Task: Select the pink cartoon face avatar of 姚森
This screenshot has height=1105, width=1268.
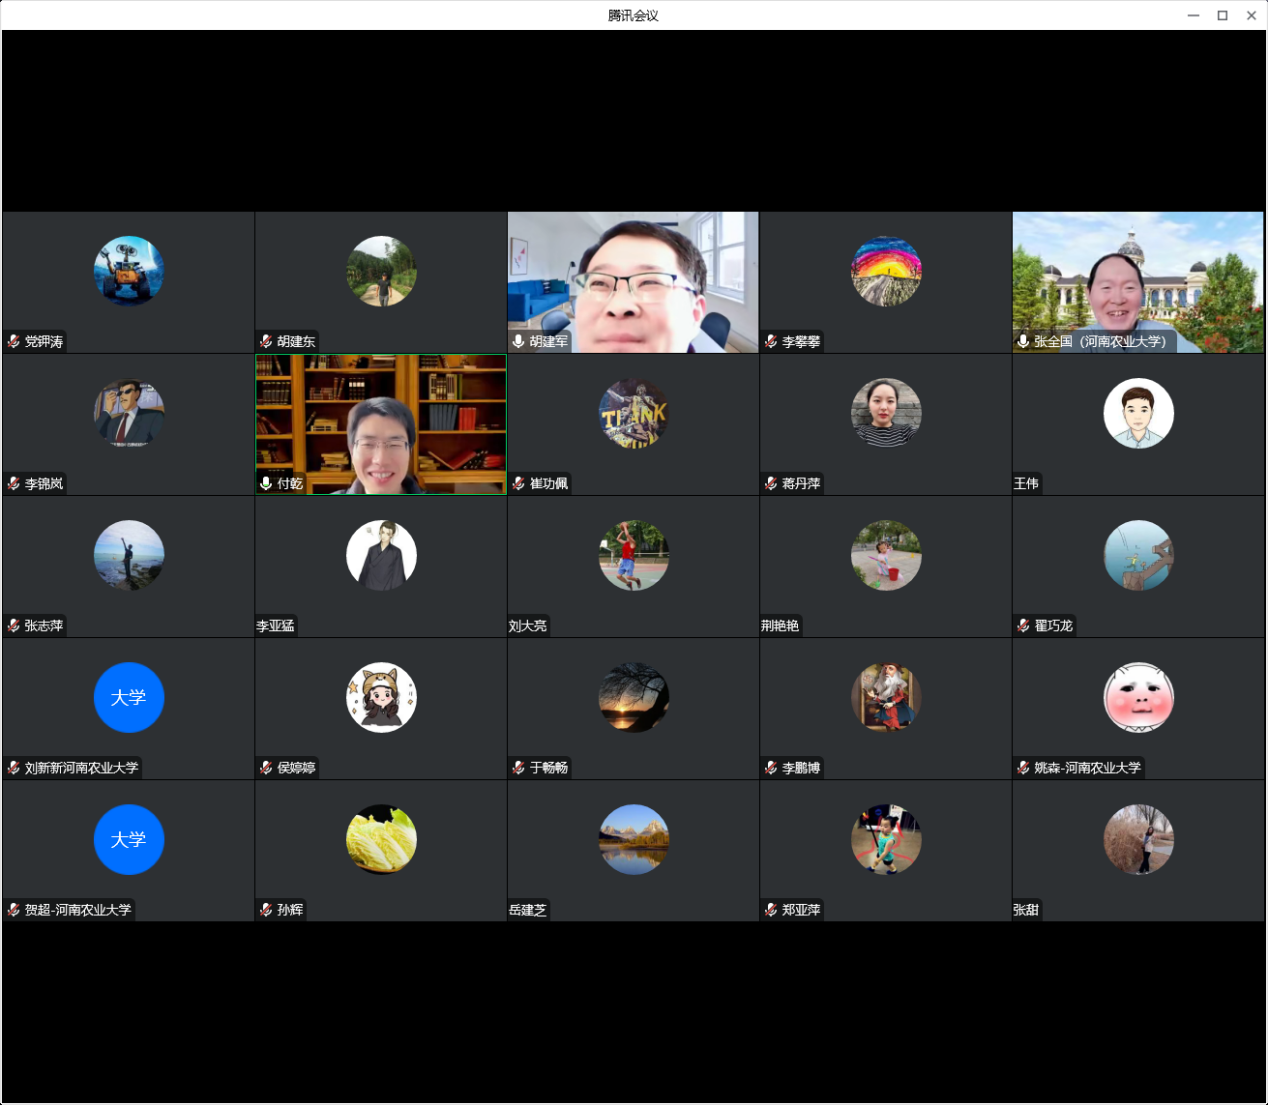Action: point(1138,697)
